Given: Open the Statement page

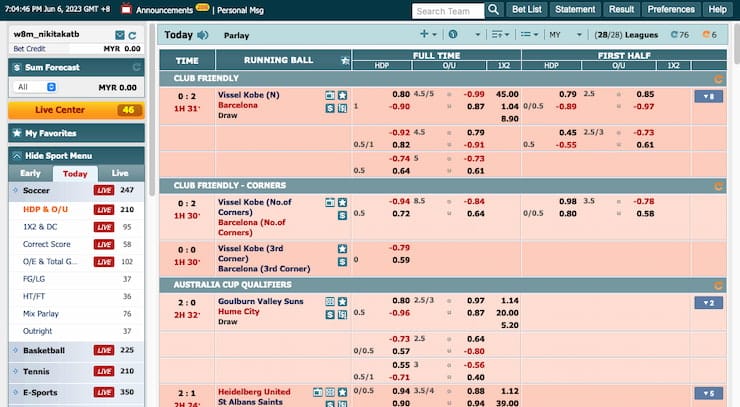Looking at the screenshot, I should (x=575, y=9).
